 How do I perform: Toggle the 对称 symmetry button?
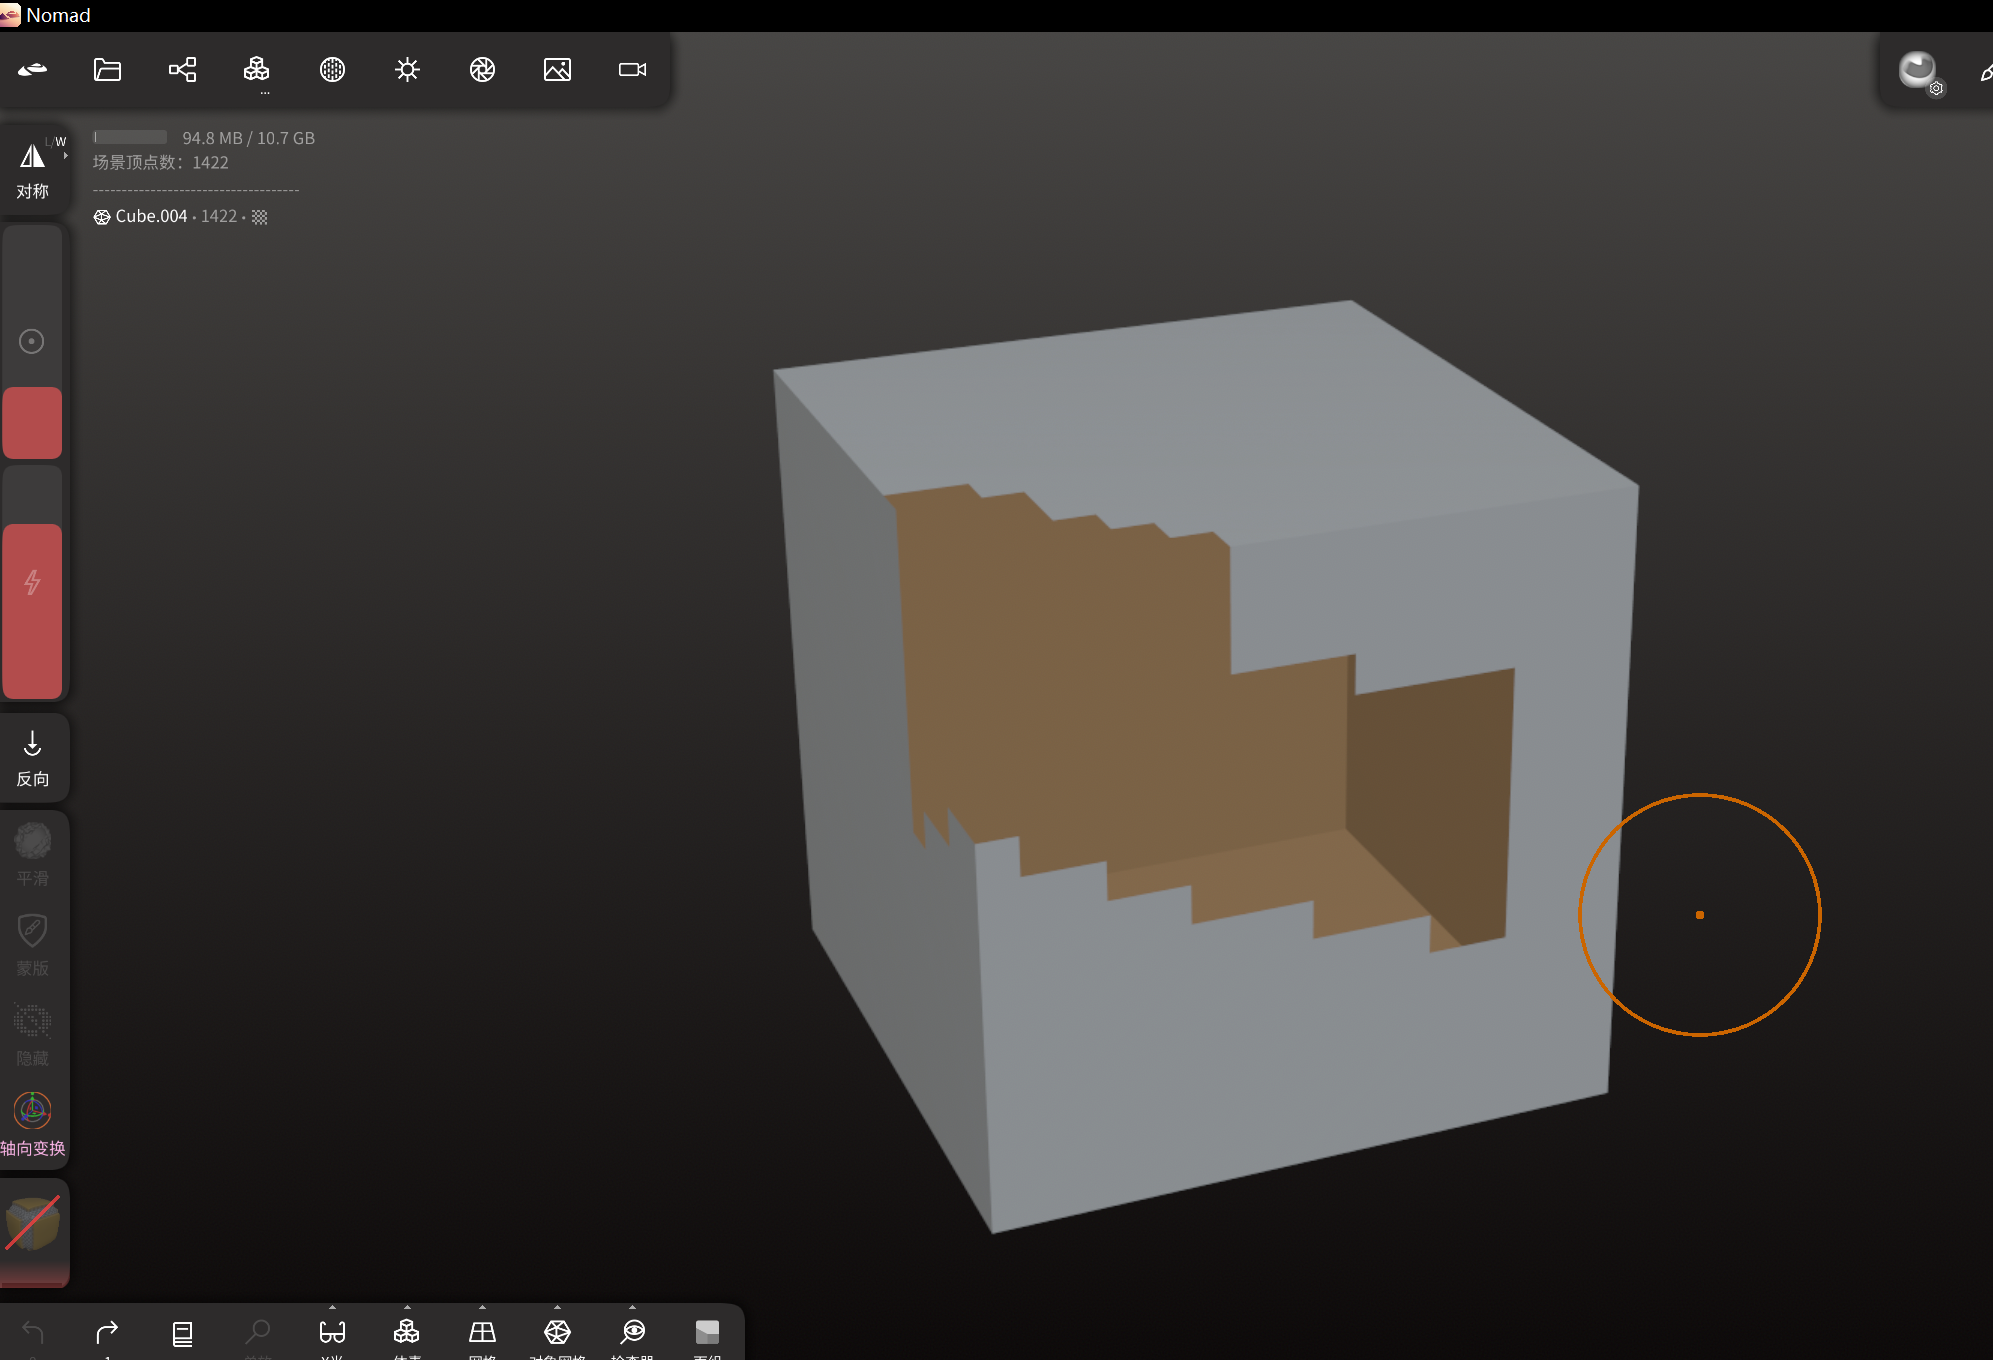[32, 169]
